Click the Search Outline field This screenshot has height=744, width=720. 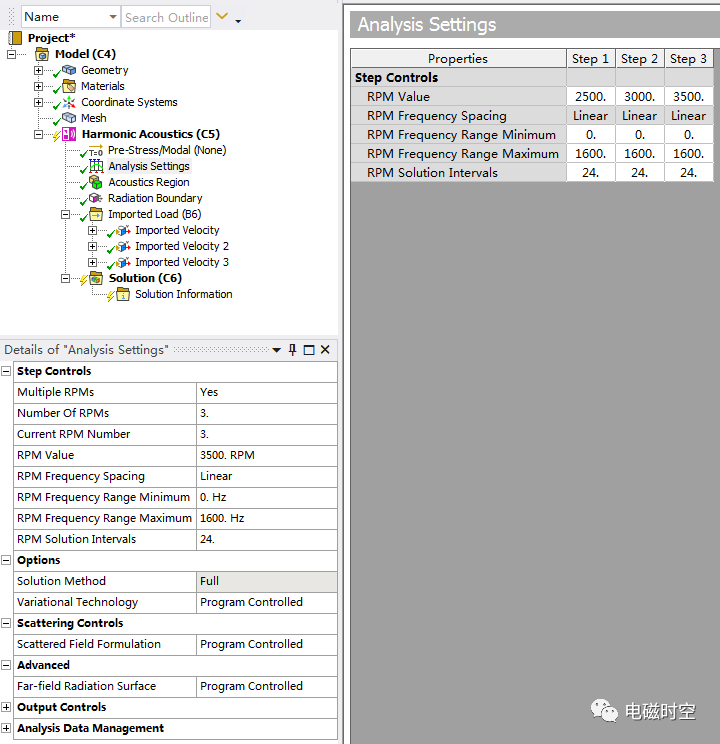(166, 17)
